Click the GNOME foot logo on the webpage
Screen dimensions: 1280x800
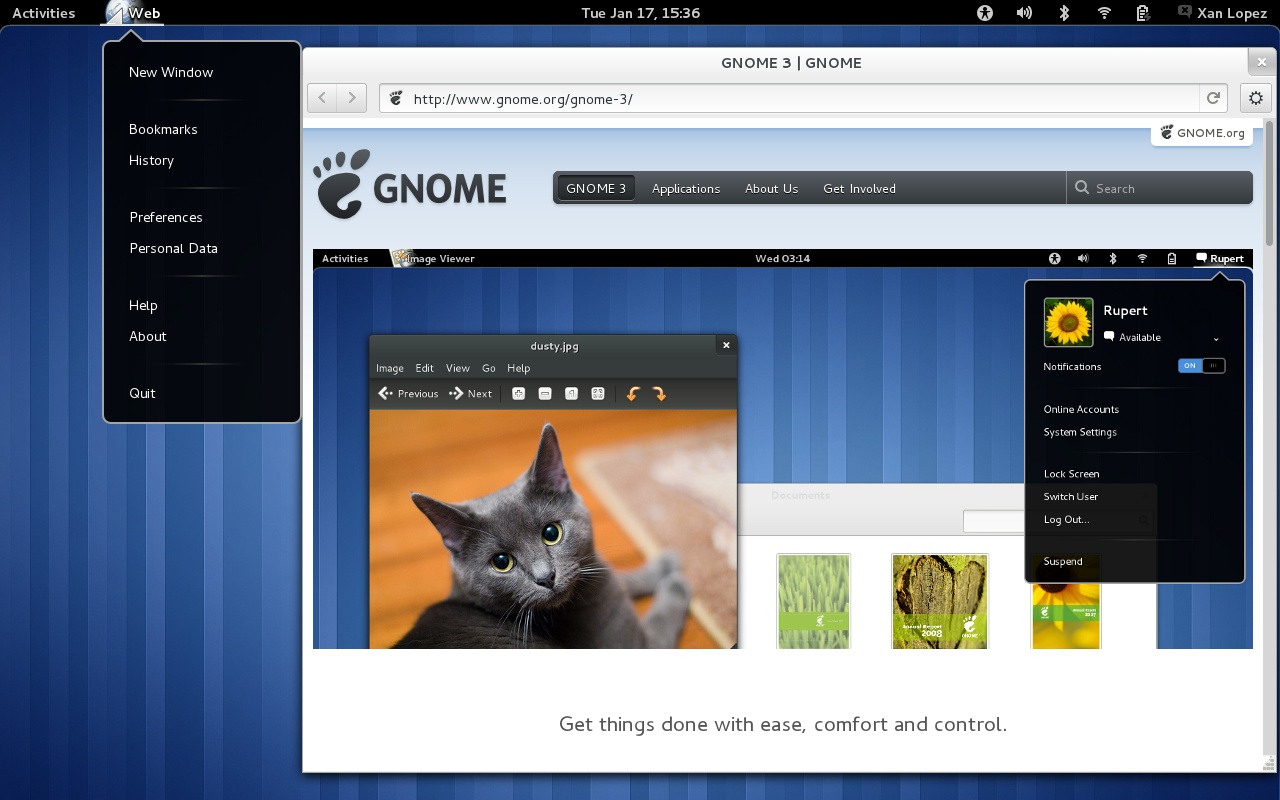click(342, 184)
